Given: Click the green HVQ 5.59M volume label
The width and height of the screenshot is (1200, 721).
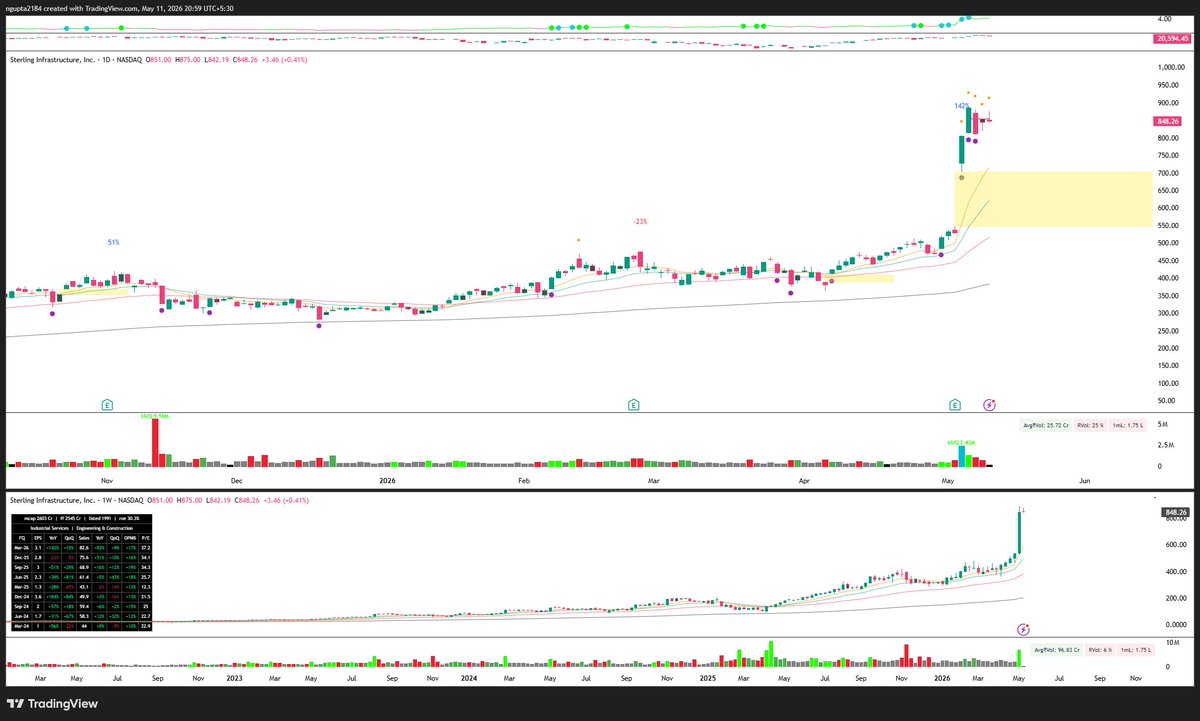Looking at the screenshot, I should pyautogui.click(x=153, y=415).
